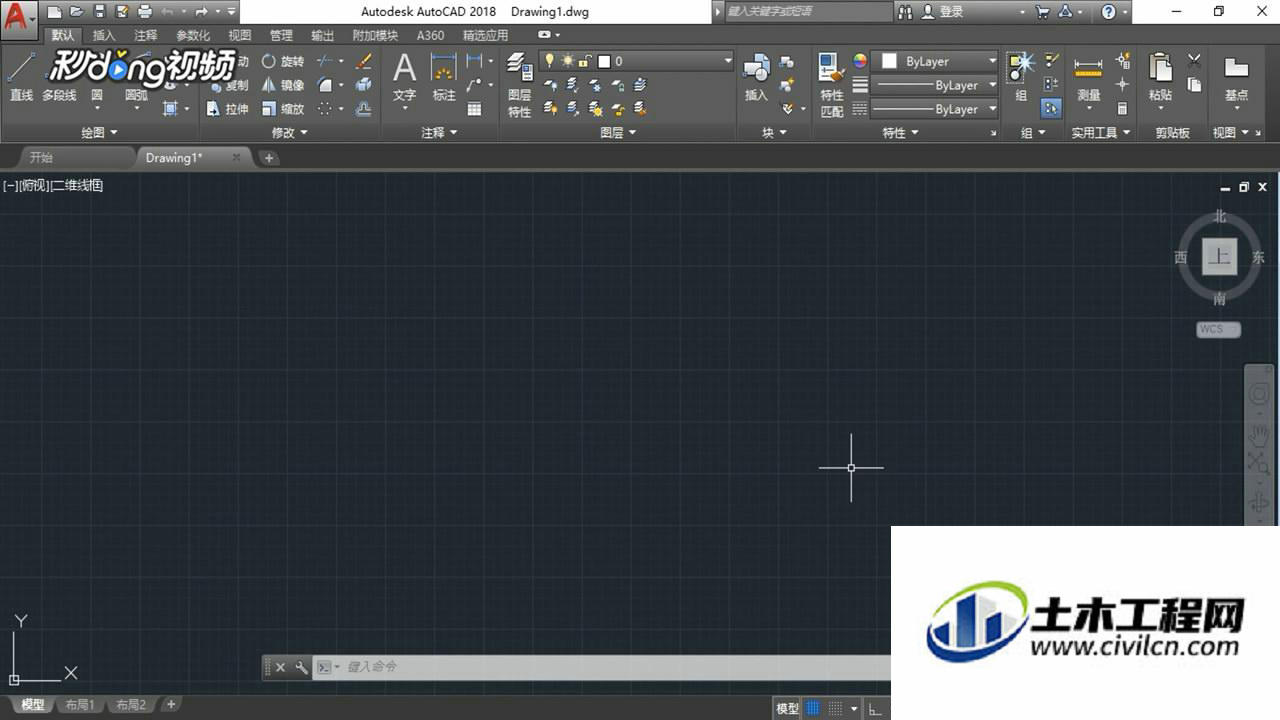
Task: Switch to the 参数化 ribbon tab
Action: point(193,35)
